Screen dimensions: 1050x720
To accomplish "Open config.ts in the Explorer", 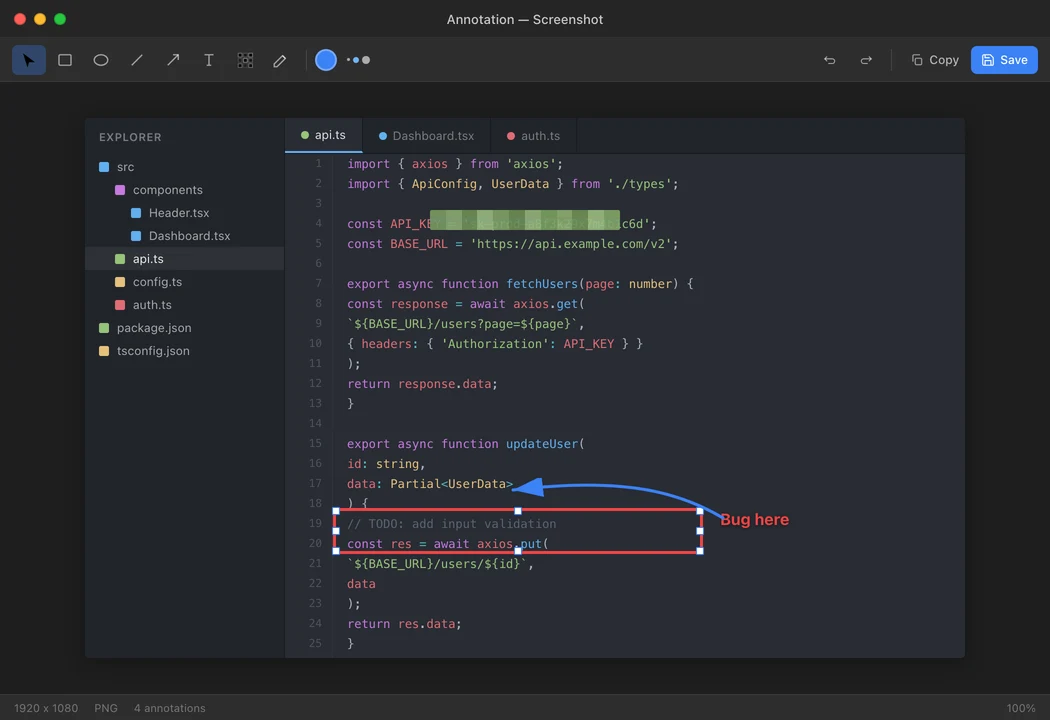I will click(184, 282).
